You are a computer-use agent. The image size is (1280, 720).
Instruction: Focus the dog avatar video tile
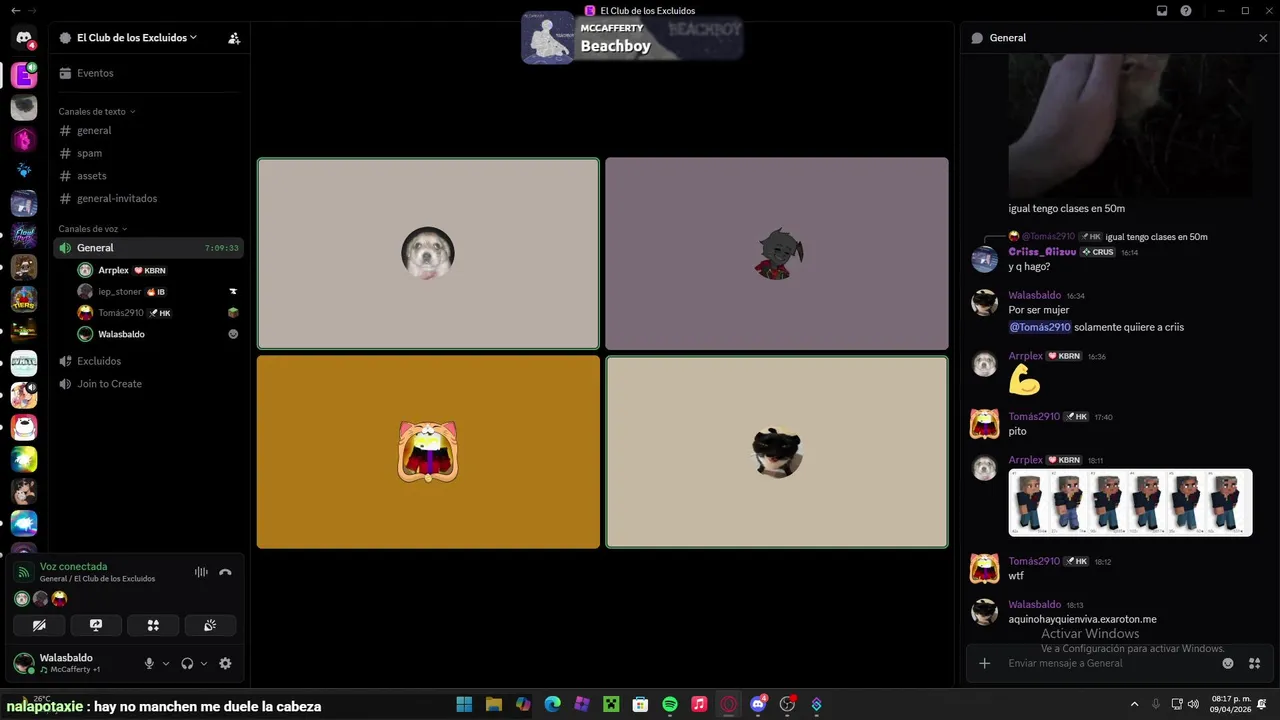[428, 253]
